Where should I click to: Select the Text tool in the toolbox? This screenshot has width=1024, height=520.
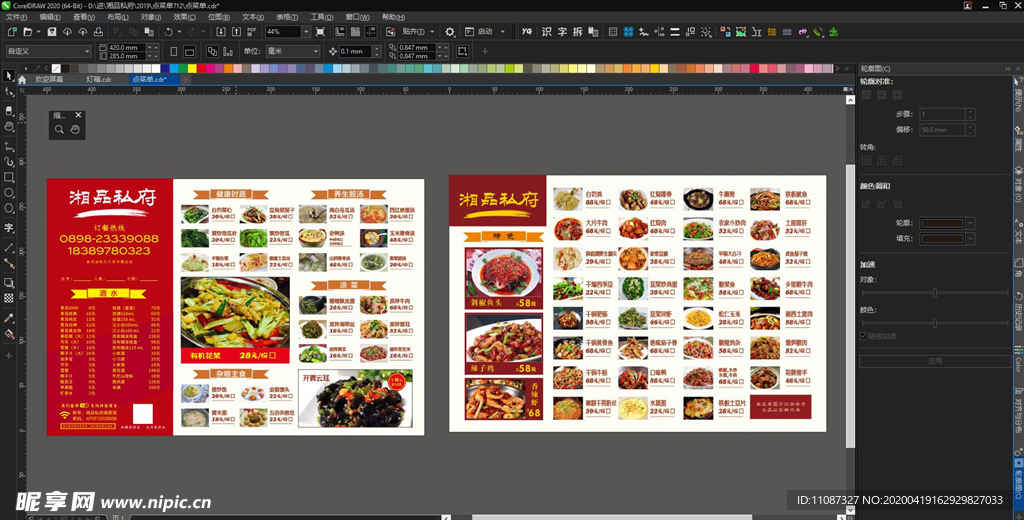point(9,228)
